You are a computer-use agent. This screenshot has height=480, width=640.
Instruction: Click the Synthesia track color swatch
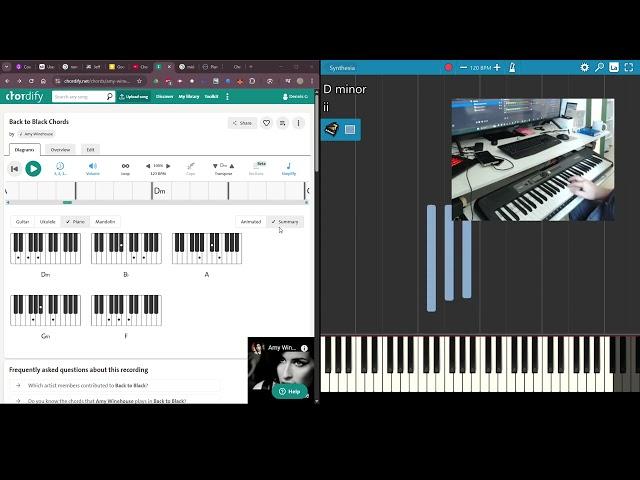point(350,129)
